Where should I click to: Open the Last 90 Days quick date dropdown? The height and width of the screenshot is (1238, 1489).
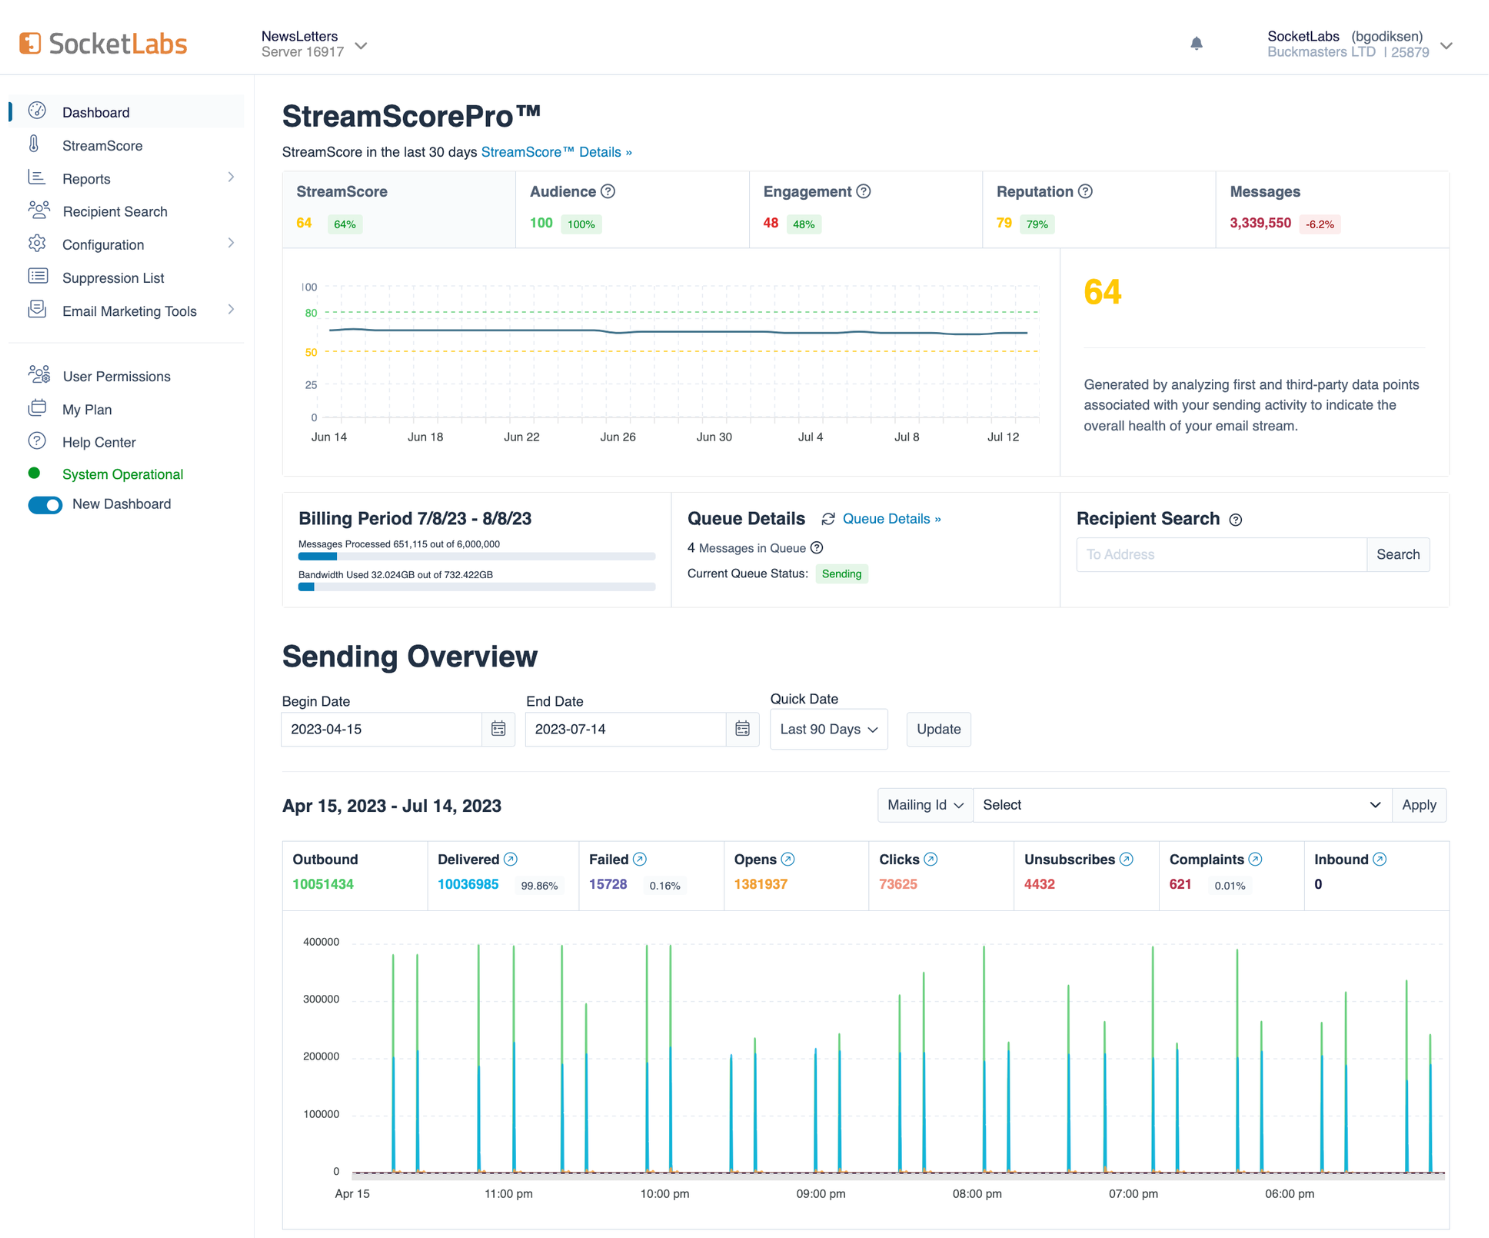click(829, 729)
